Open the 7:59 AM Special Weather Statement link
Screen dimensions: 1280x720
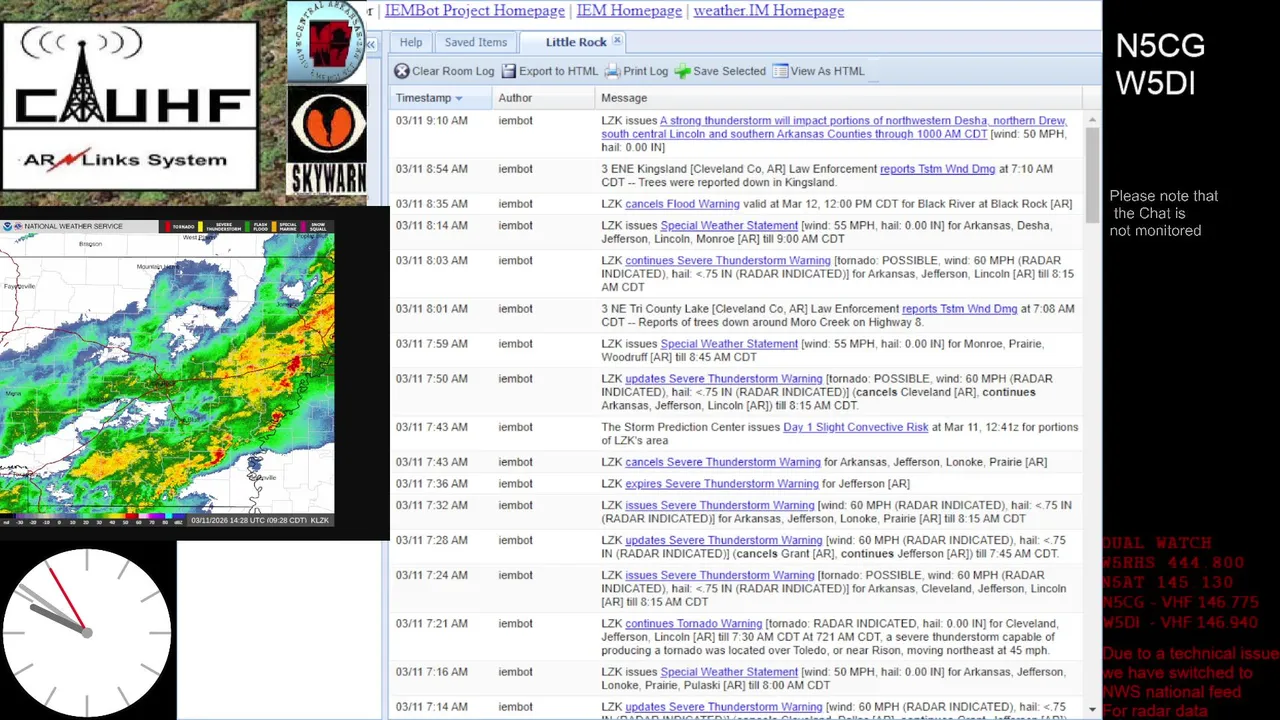[x=729, y=344]
